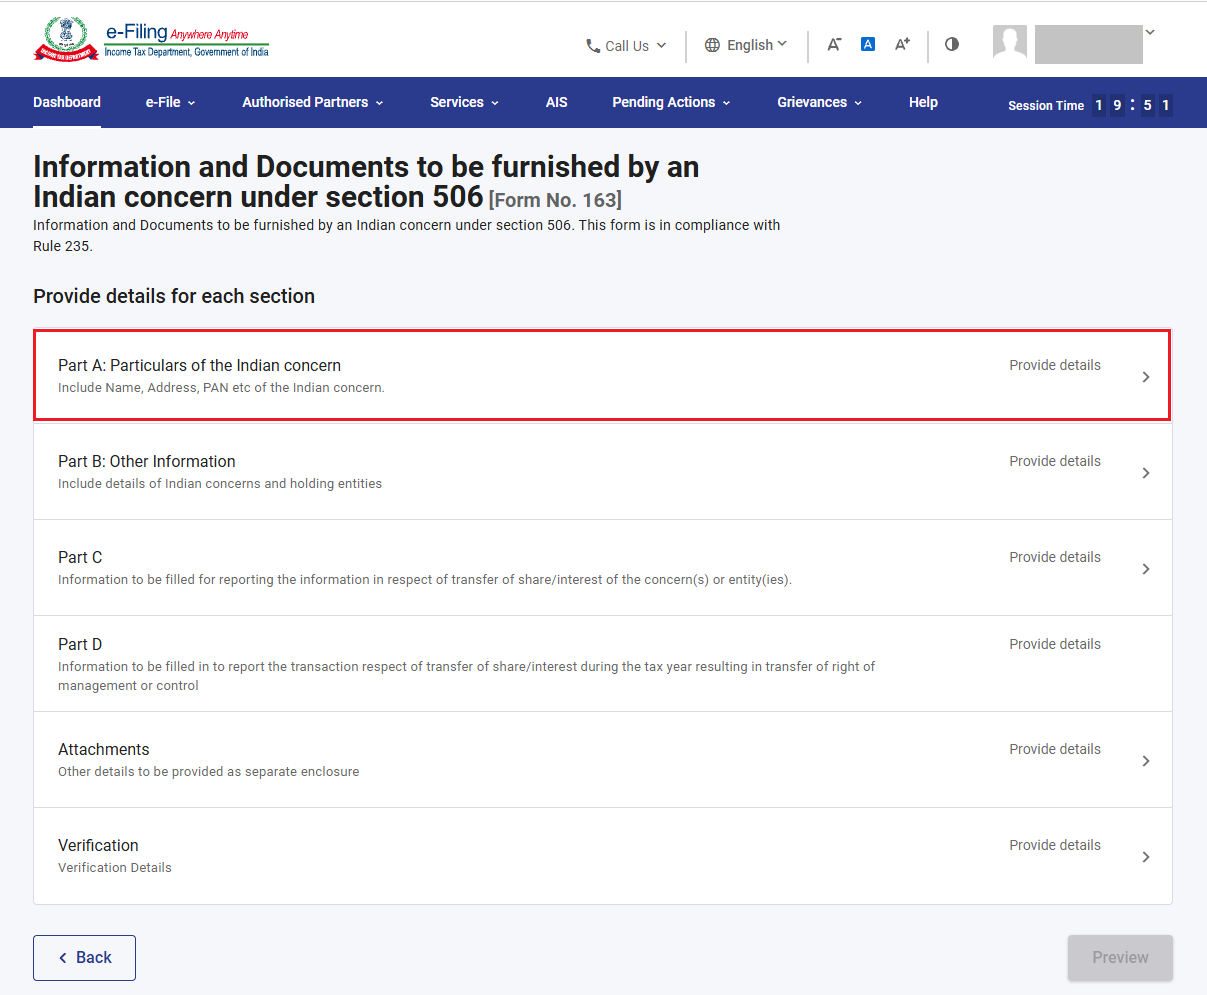Click Provide details for Part B
1207x995 pixels.
1055,461
